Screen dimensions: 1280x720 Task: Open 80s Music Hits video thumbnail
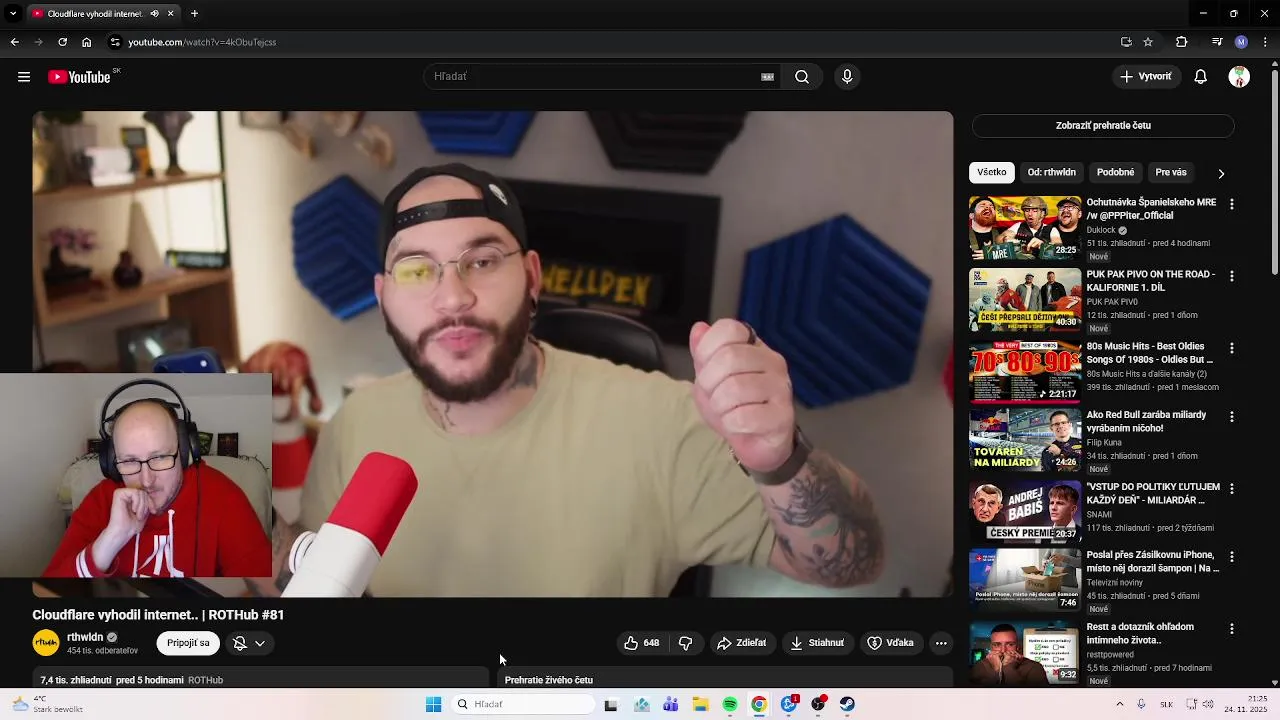click(x=1025, y=371)
